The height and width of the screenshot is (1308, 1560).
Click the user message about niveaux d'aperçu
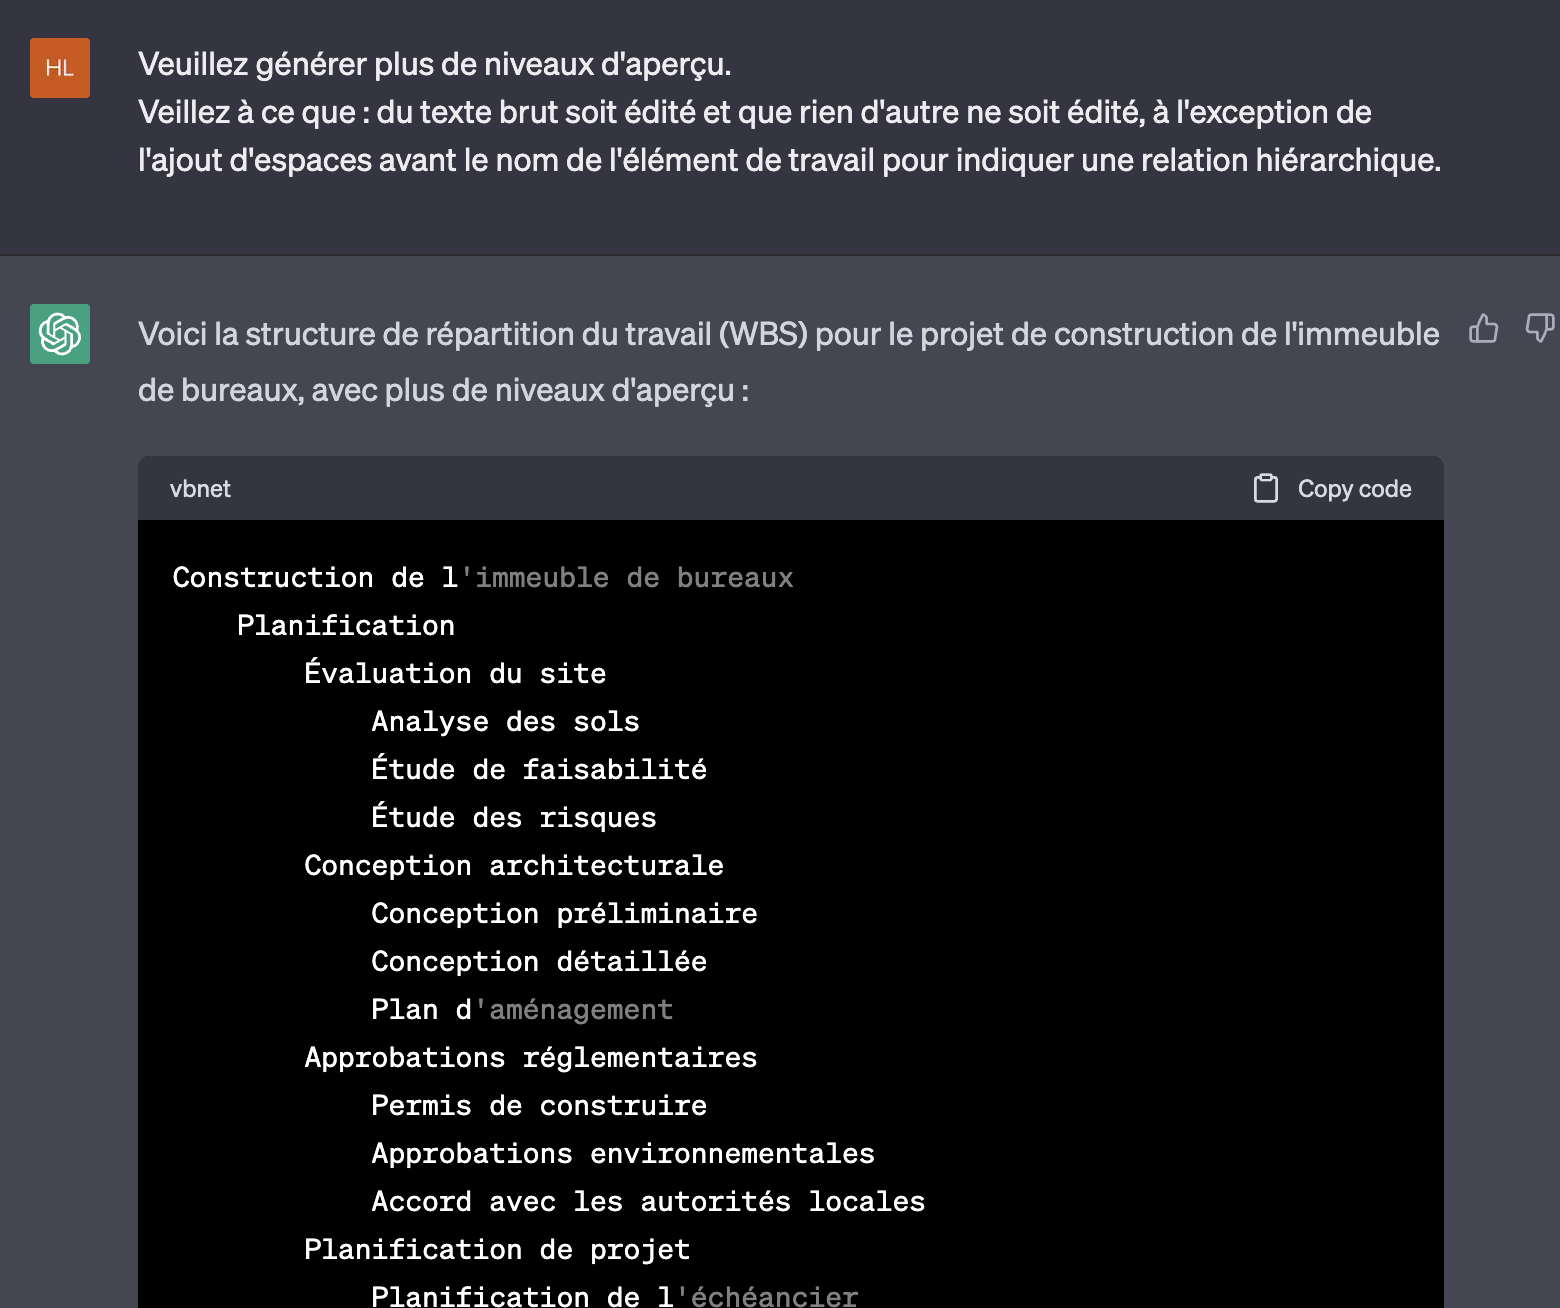[788, 112]
